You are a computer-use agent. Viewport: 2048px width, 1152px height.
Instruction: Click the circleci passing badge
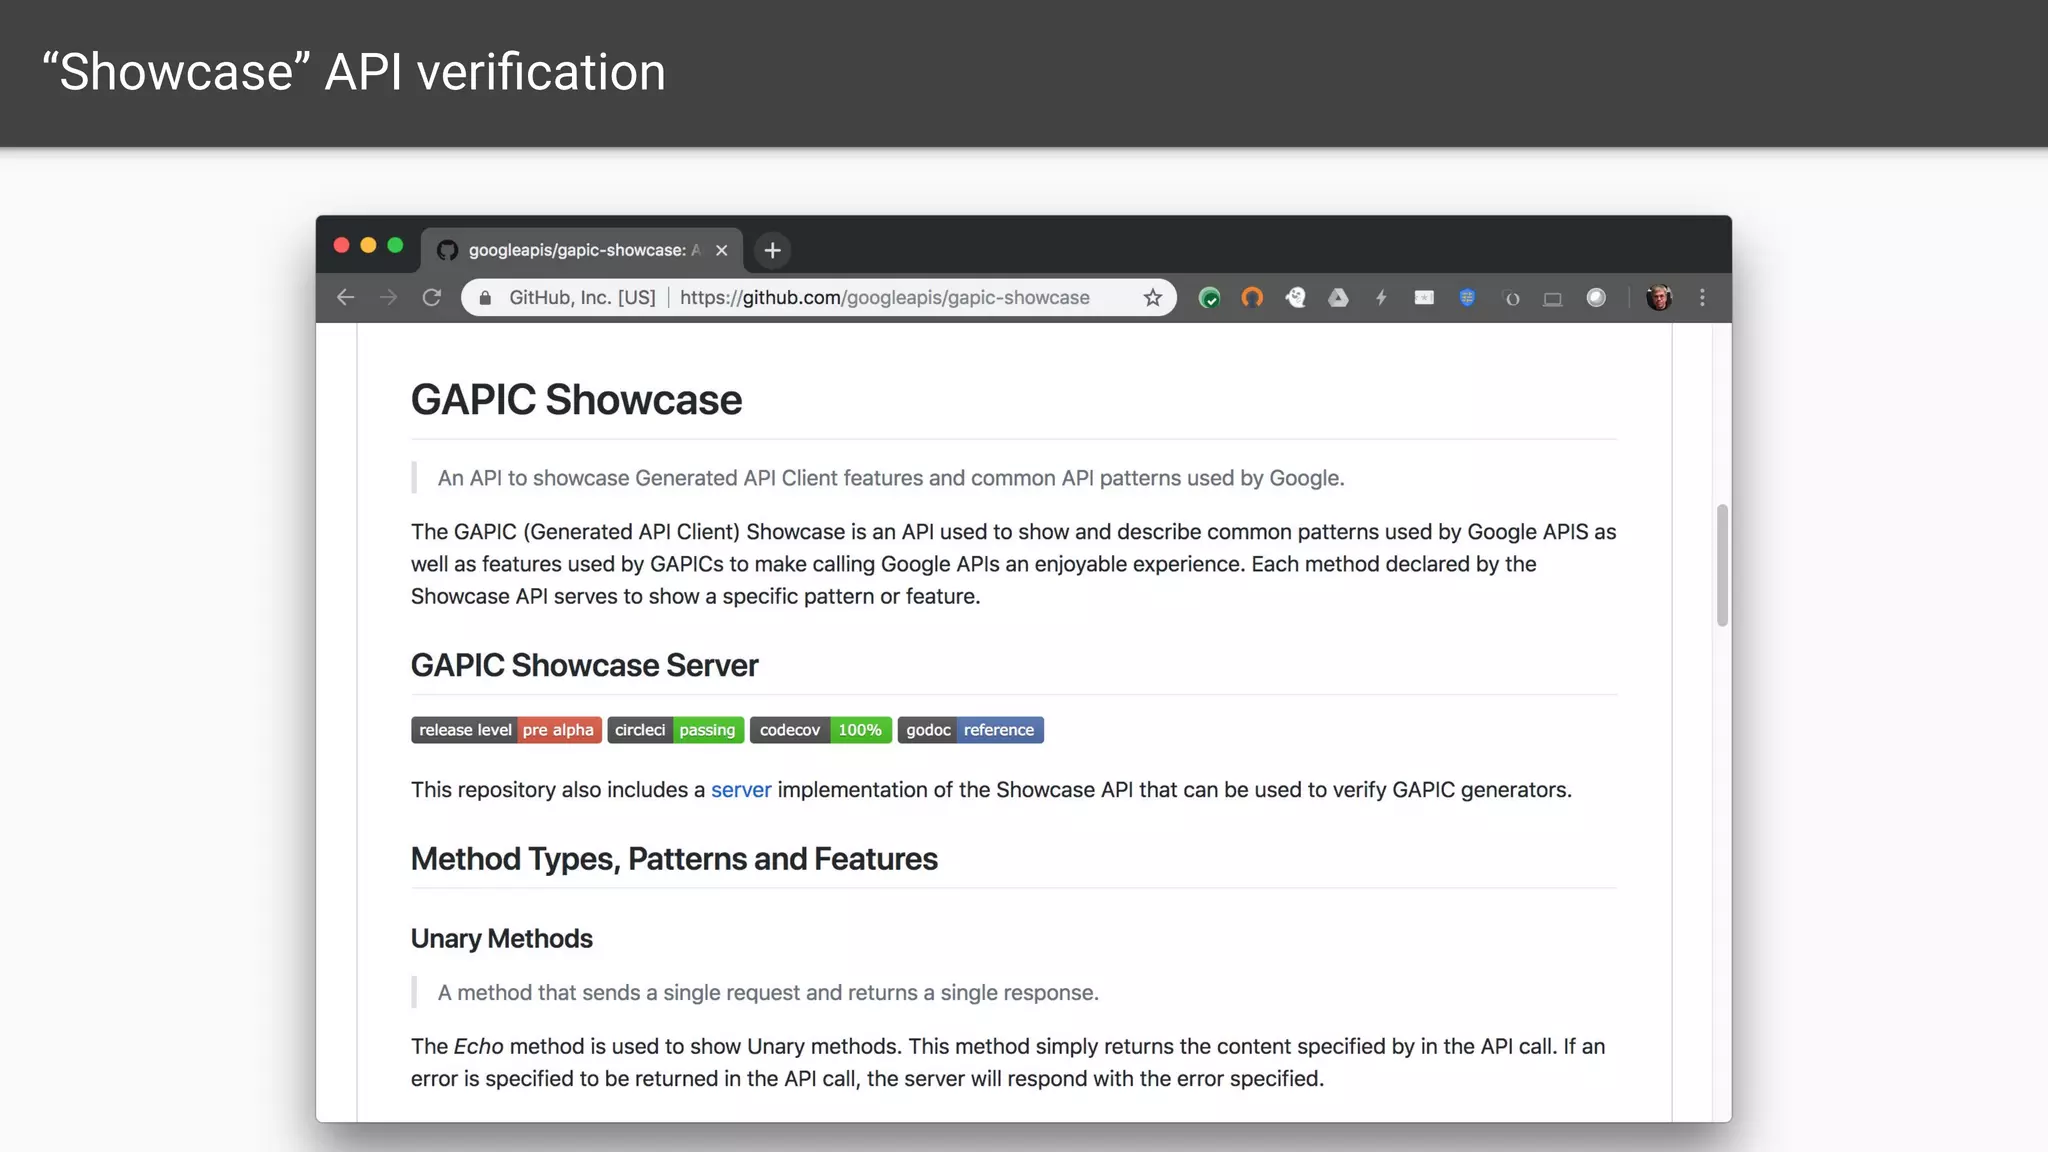tap(676, 730)
